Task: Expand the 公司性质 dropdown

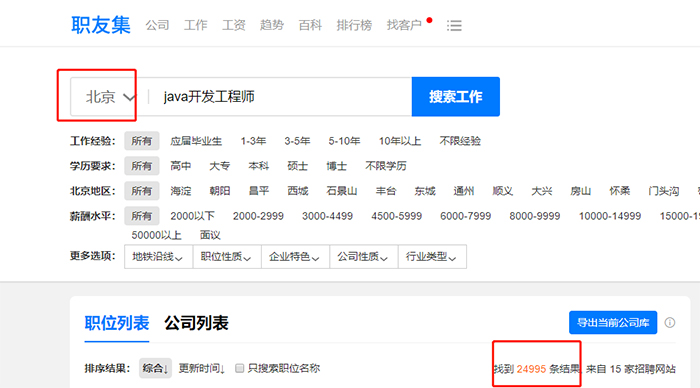Action: click(363, 257)
